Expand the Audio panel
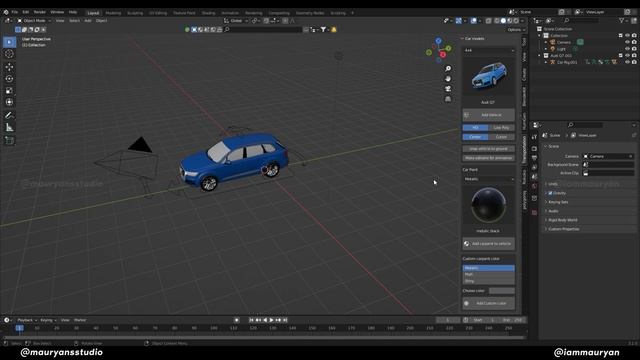Viewport: 640px width, 360px height. point(553,211)
